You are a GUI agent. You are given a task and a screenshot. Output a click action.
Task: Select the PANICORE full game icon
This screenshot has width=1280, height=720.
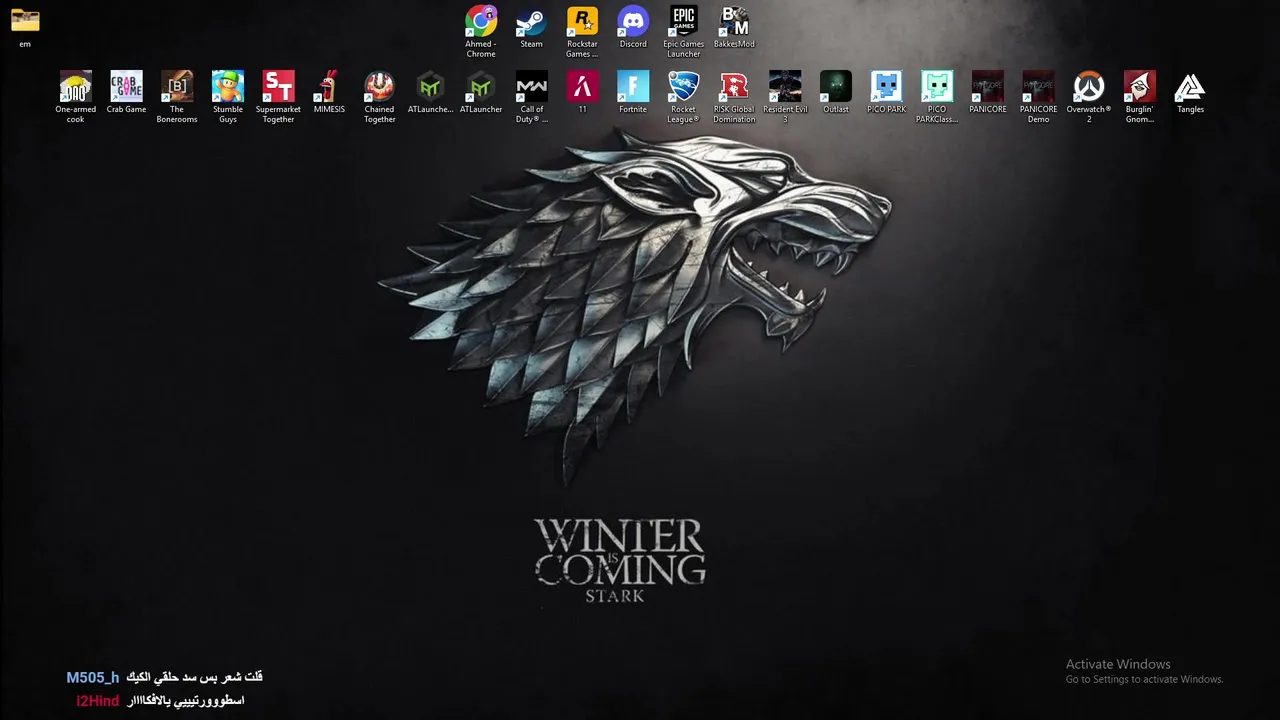pyautogui.click(x=988, y=86)
